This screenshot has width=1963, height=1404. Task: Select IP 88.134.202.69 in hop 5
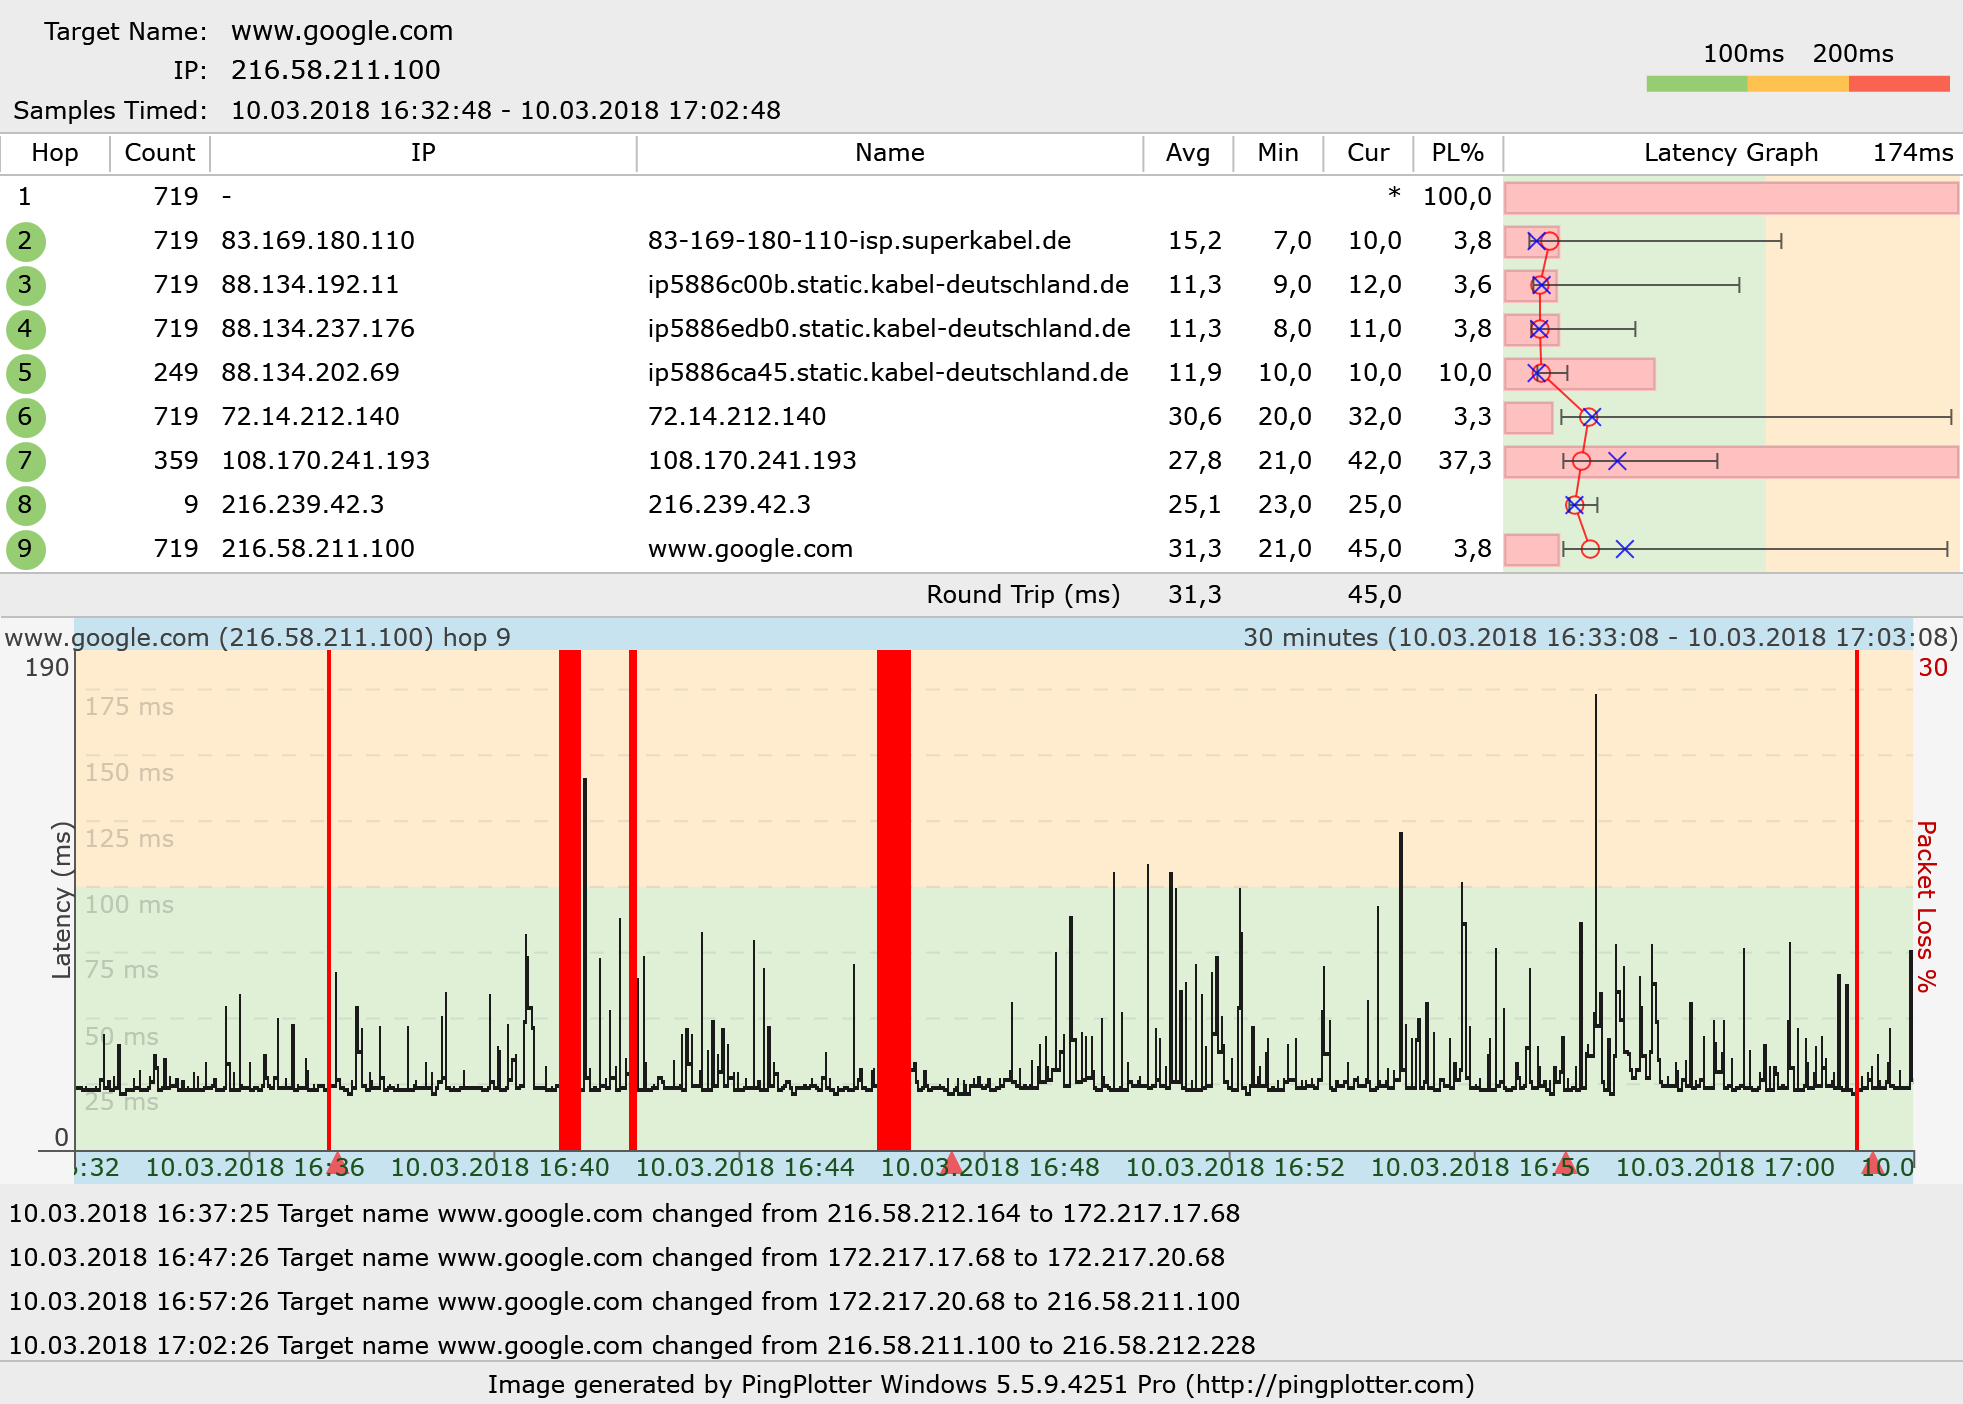click(x=310, y=373)
